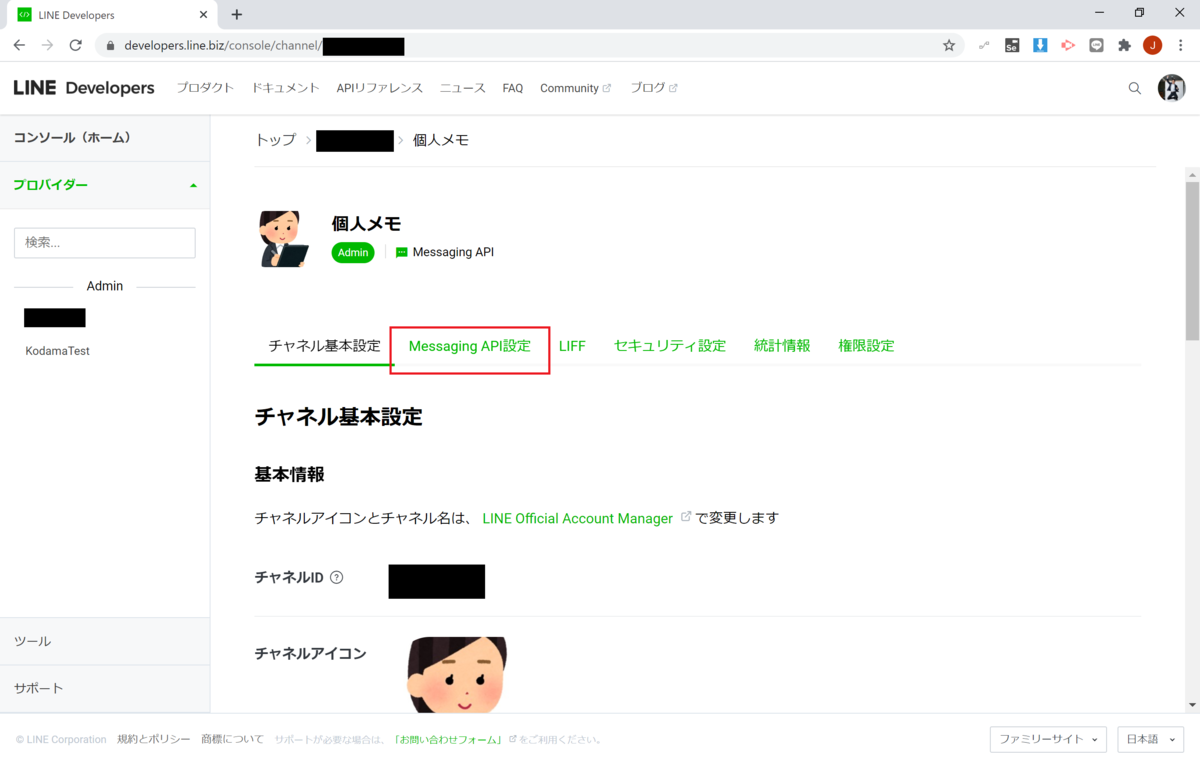
Task: Open the LINE Developers account avatar
Action: [x=1172, y=88]
